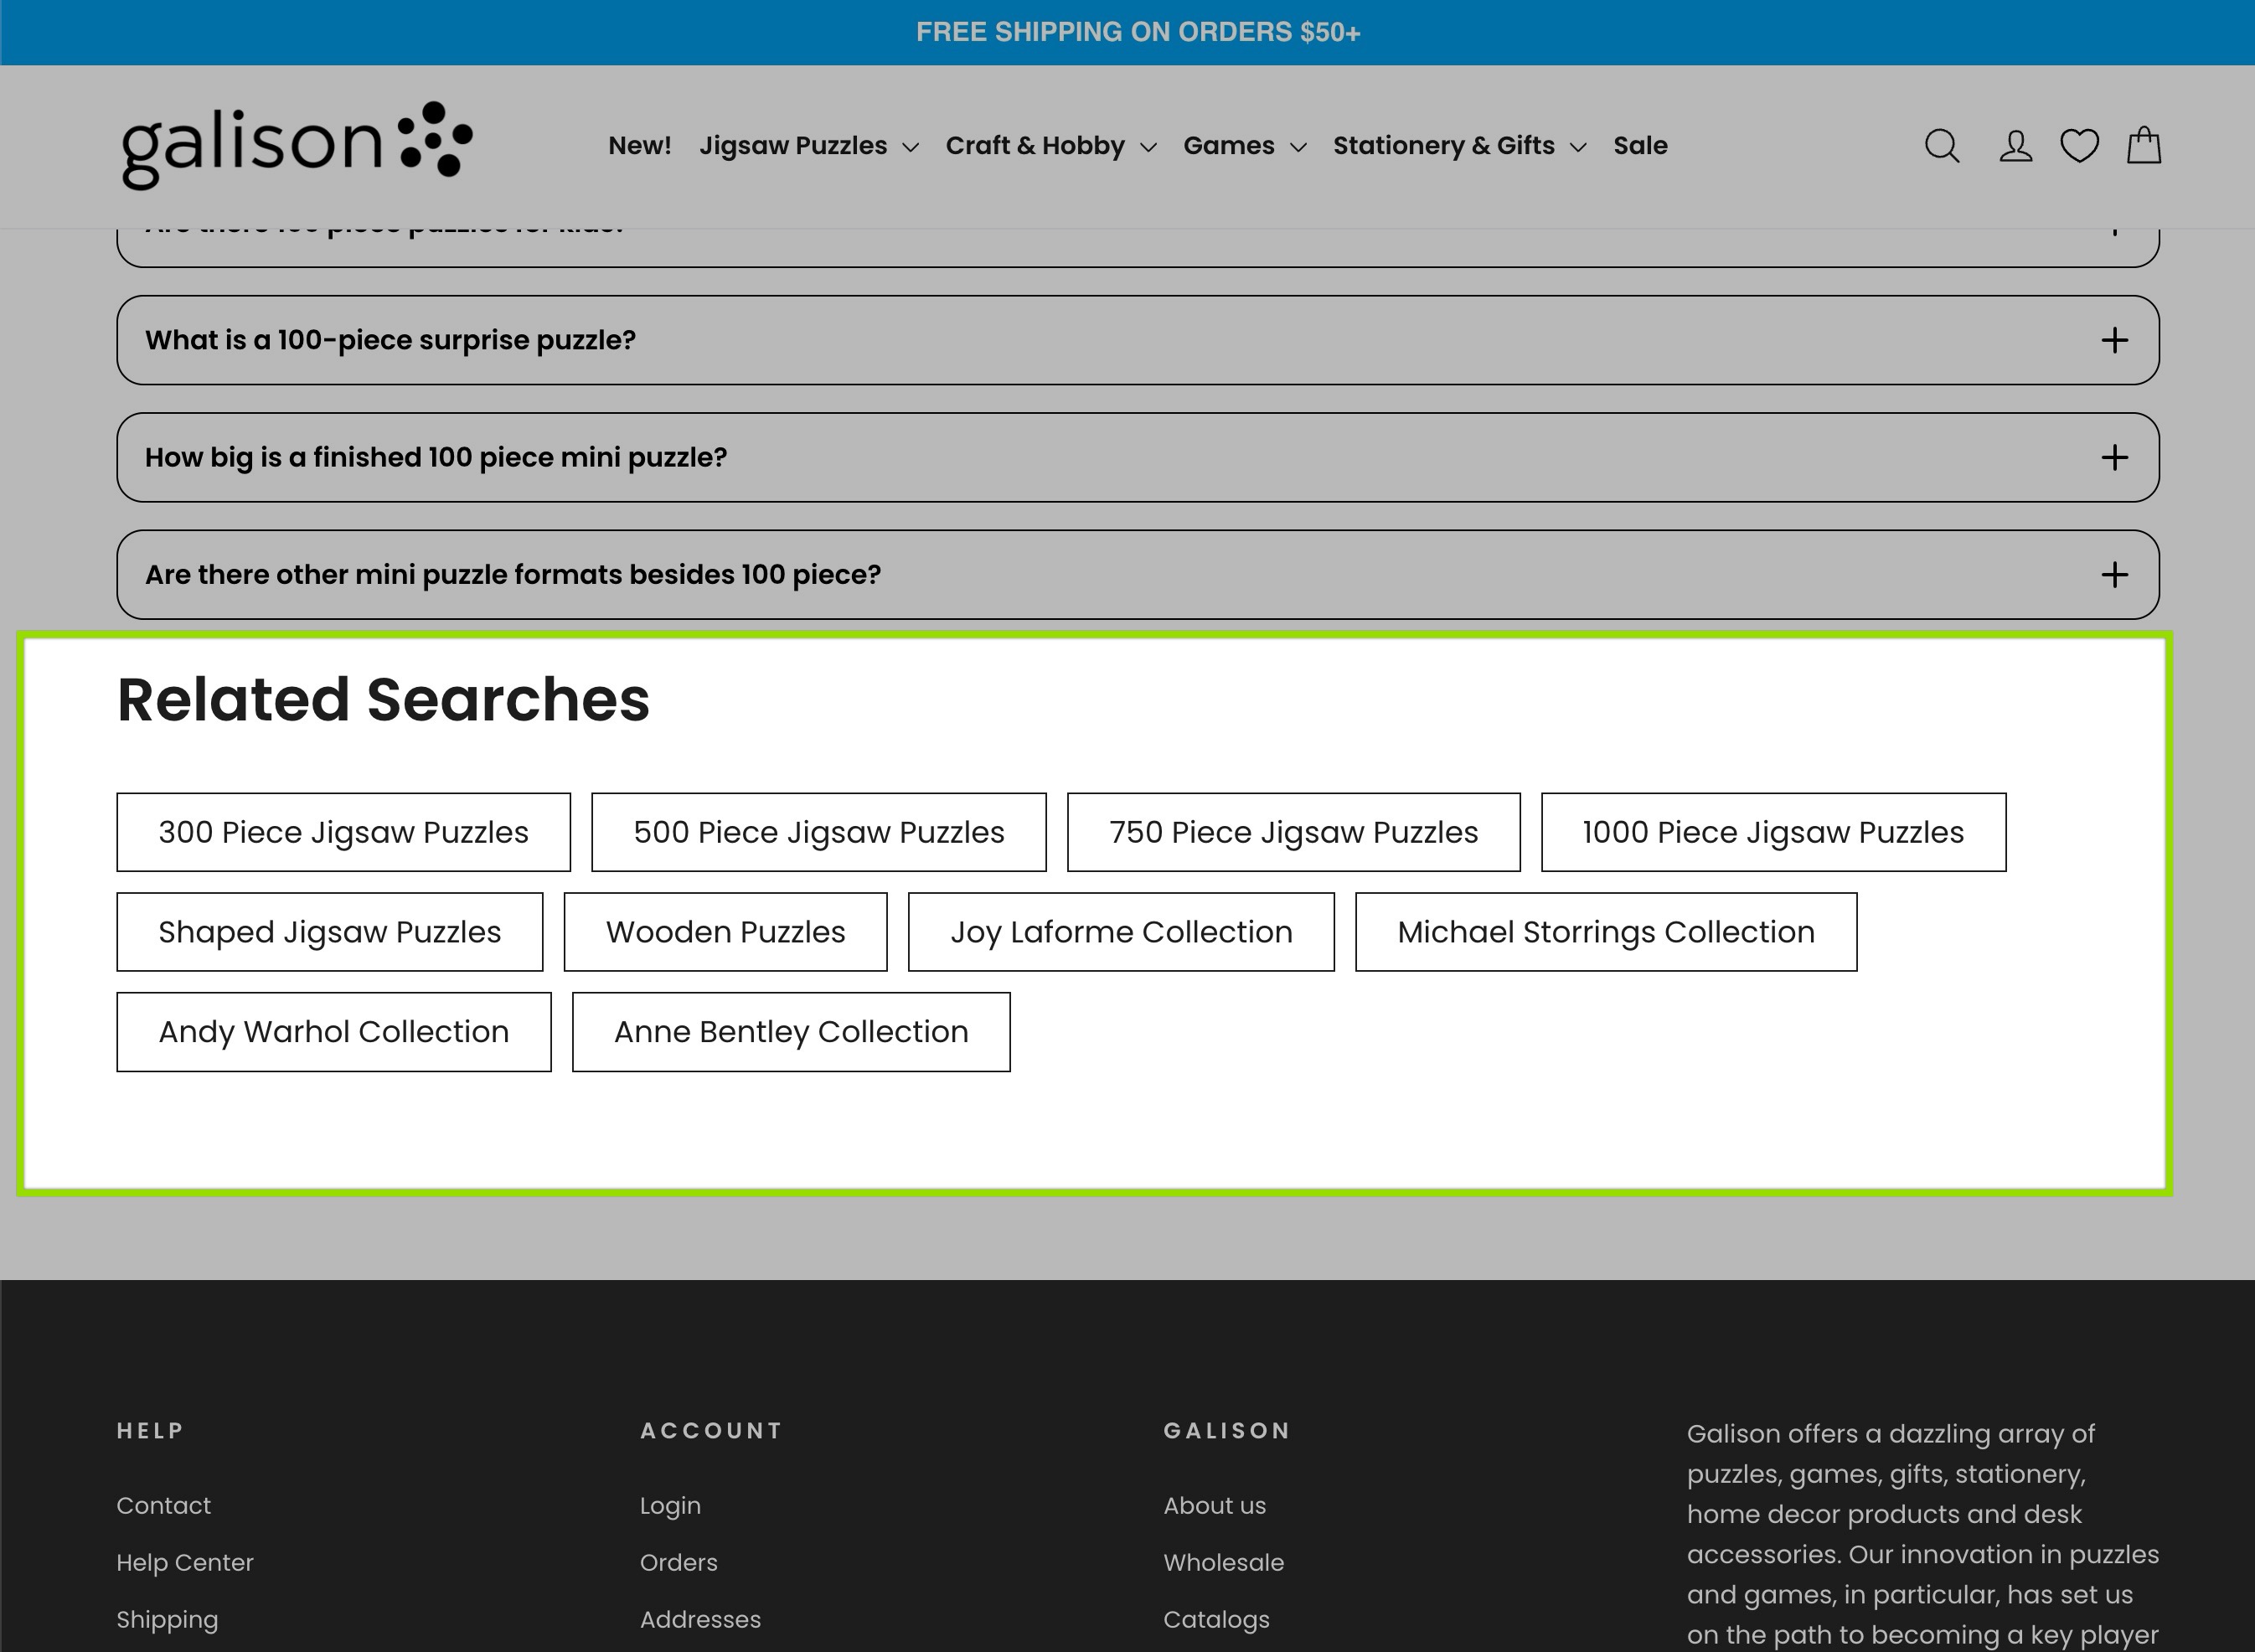Click 1000 Piece Jigsaw Puzzles button
The width and height of the screenshot is (2255, 1652).
[1773, 832]
